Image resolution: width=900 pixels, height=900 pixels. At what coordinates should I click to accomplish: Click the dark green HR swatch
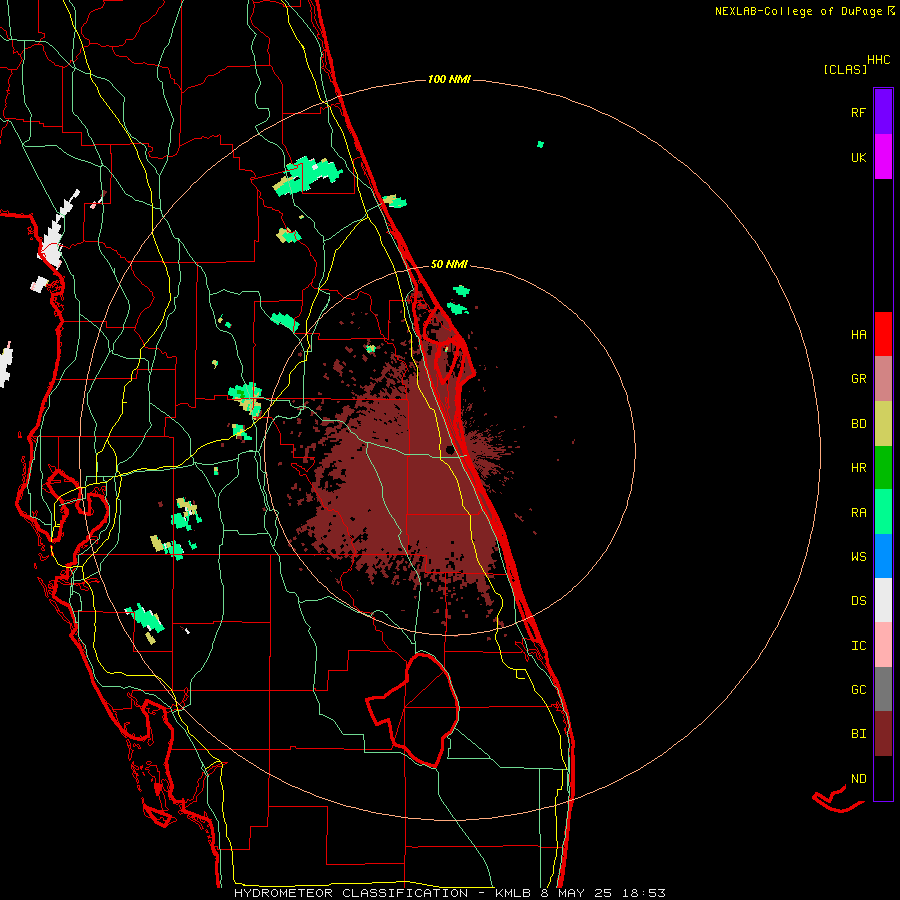click(883, 467)
